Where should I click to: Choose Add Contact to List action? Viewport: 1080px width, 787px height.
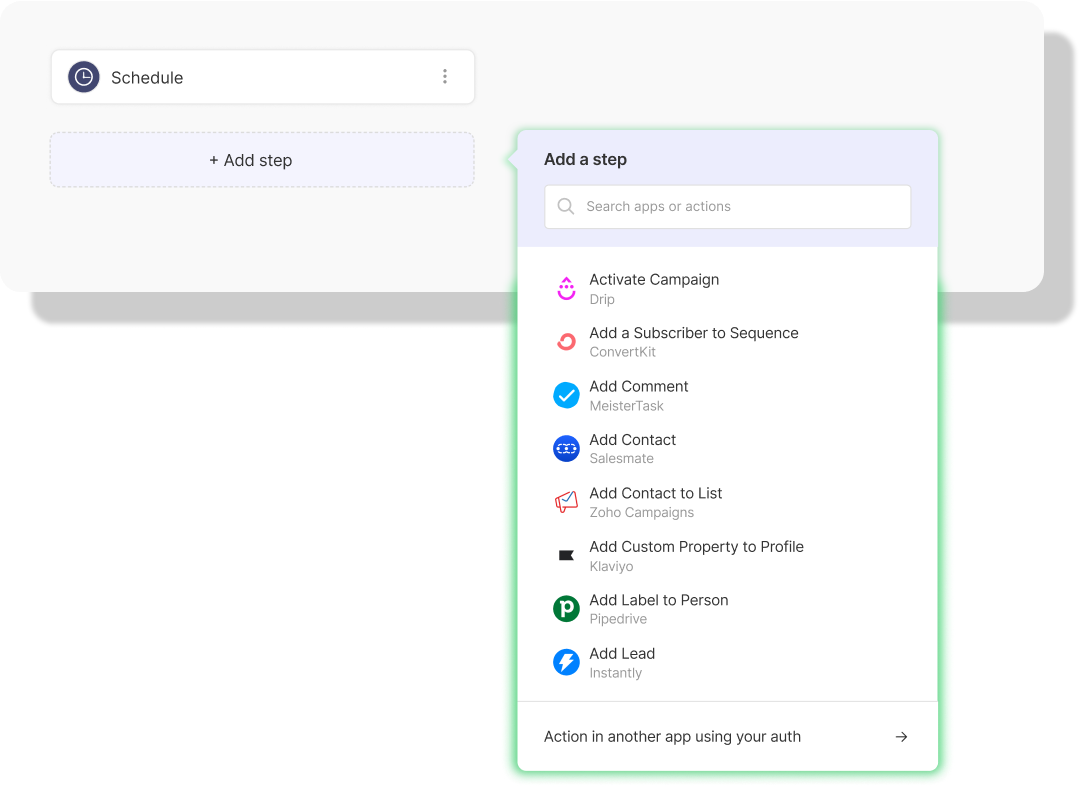coord(655,494)
